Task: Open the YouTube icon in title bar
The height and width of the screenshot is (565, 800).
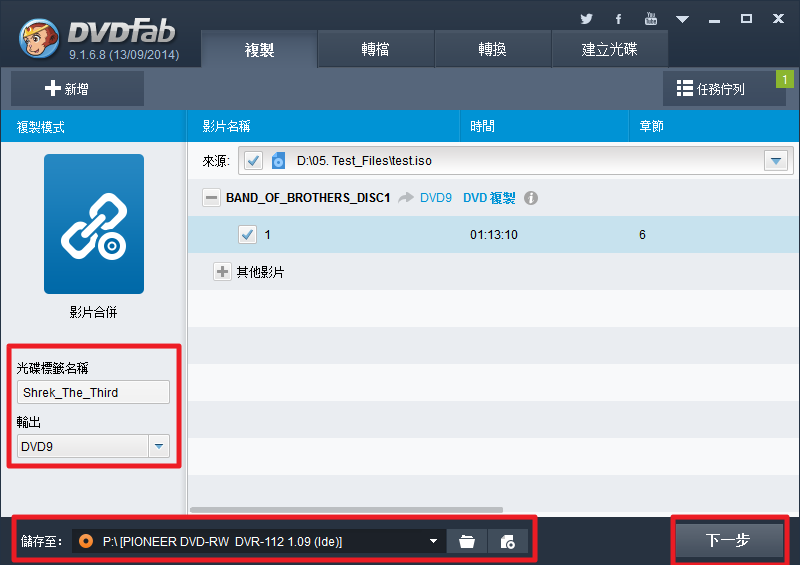Action: 651,19
